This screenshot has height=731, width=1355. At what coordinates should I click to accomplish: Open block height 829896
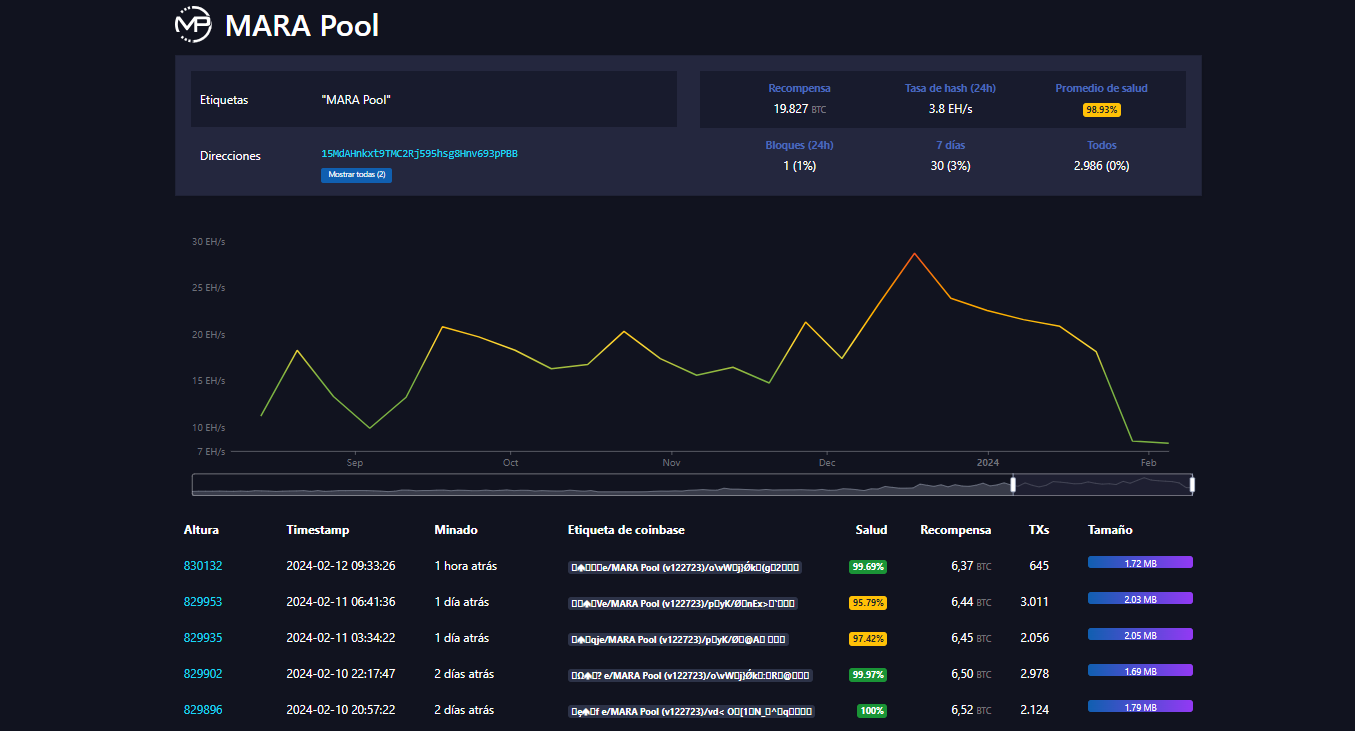(203, 710)
